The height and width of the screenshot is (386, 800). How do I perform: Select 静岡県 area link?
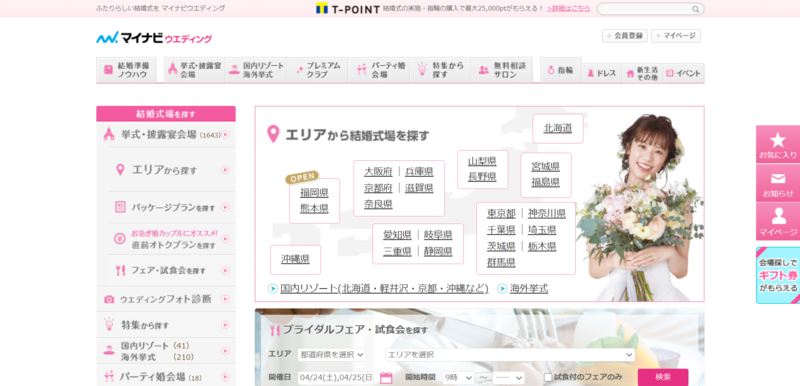[x=438, y=251]
